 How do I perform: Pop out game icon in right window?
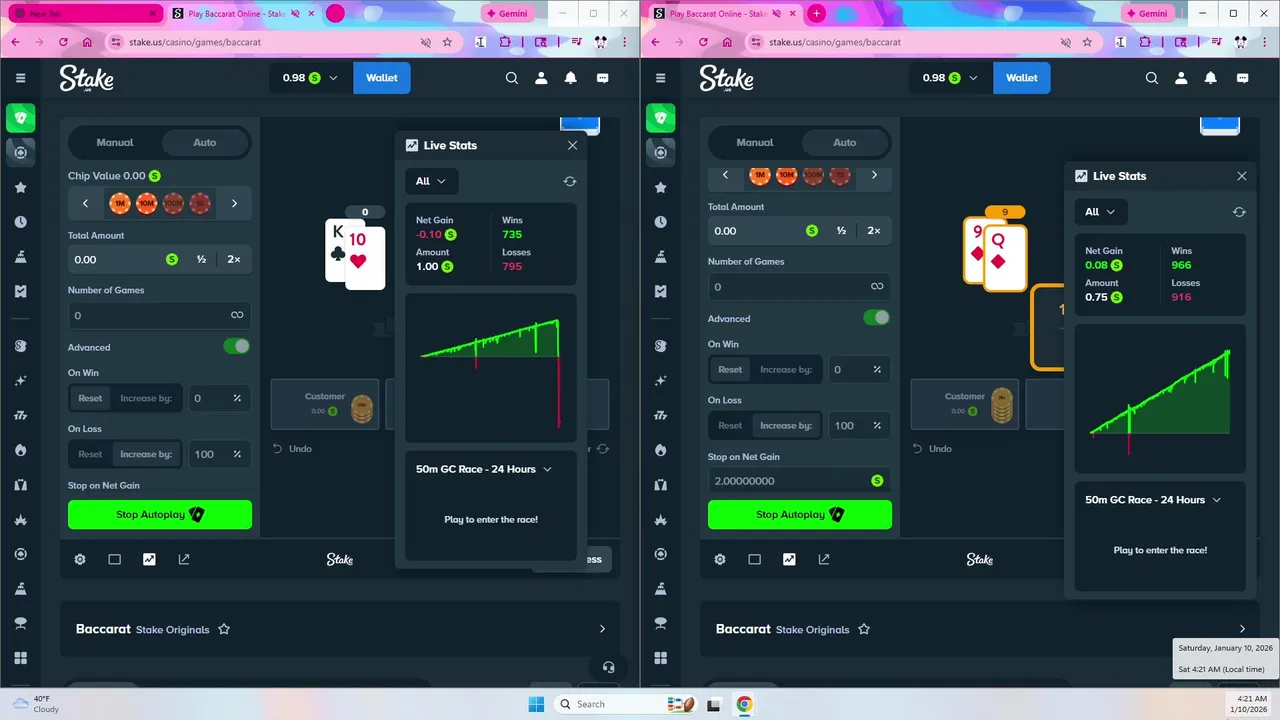point(824,559)
